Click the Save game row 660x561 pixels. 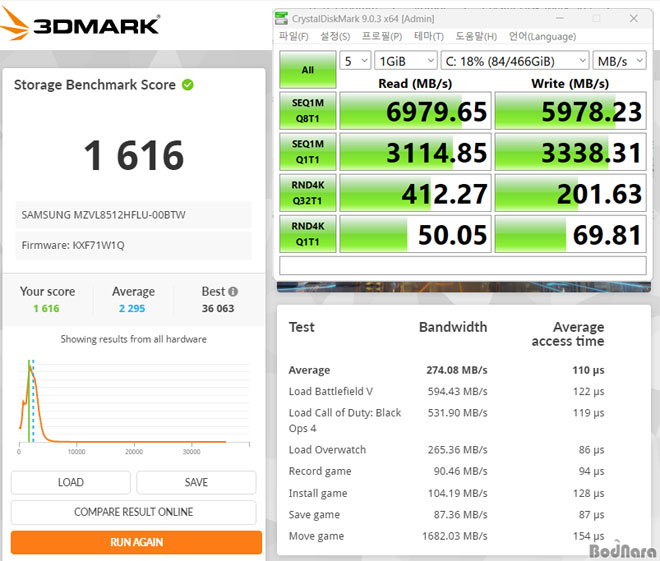click(x=446, y=515)
